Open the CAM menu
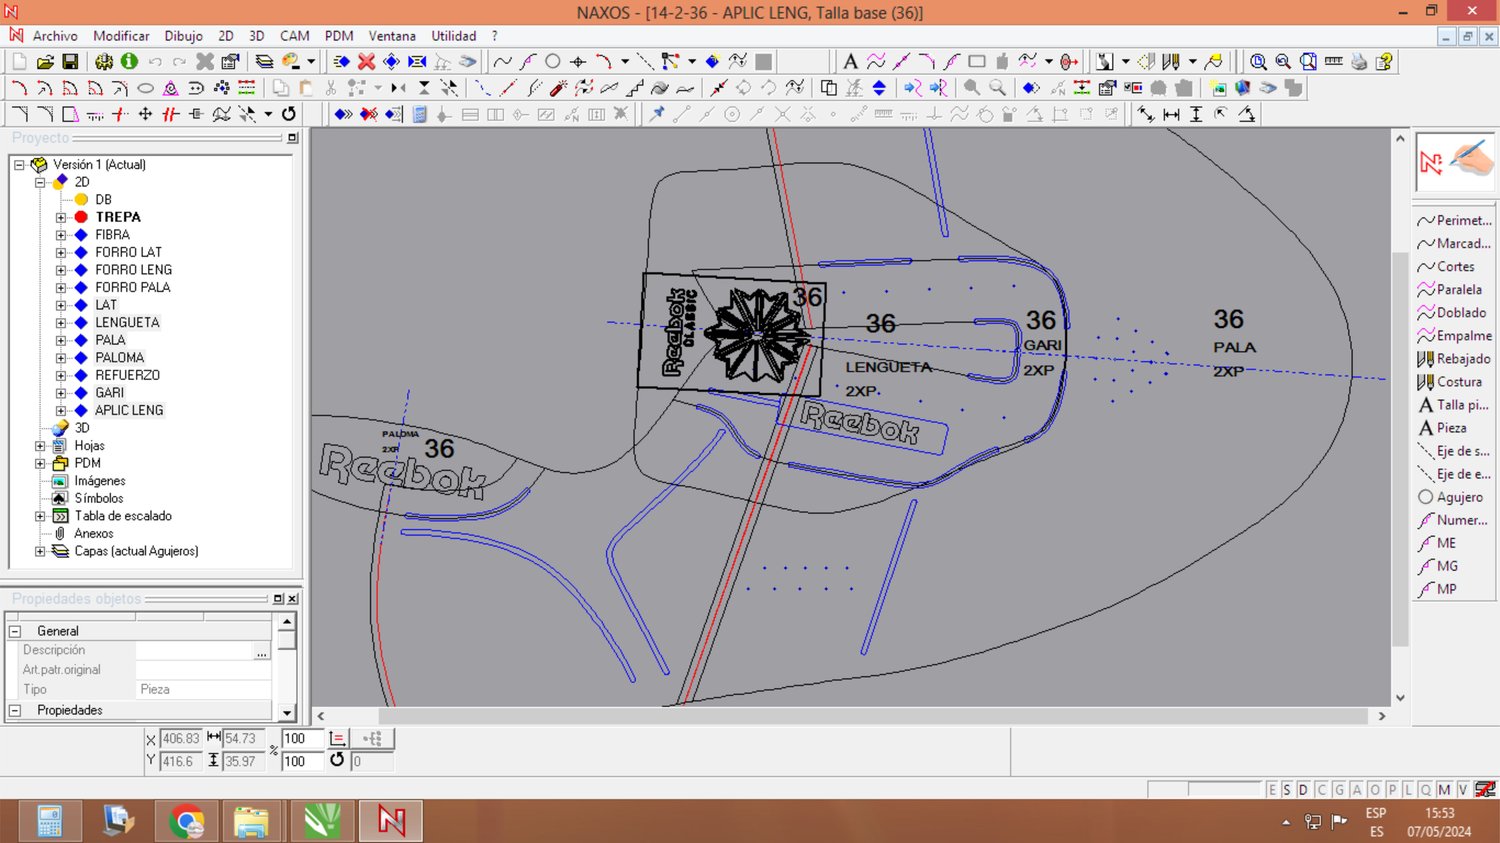The height and width of the screenshot is (843, 1500). [294, 36]
